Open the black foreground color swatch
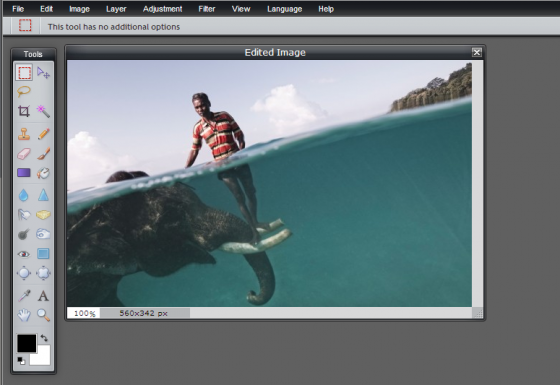560x385 pixels. (x=27, y=343)
